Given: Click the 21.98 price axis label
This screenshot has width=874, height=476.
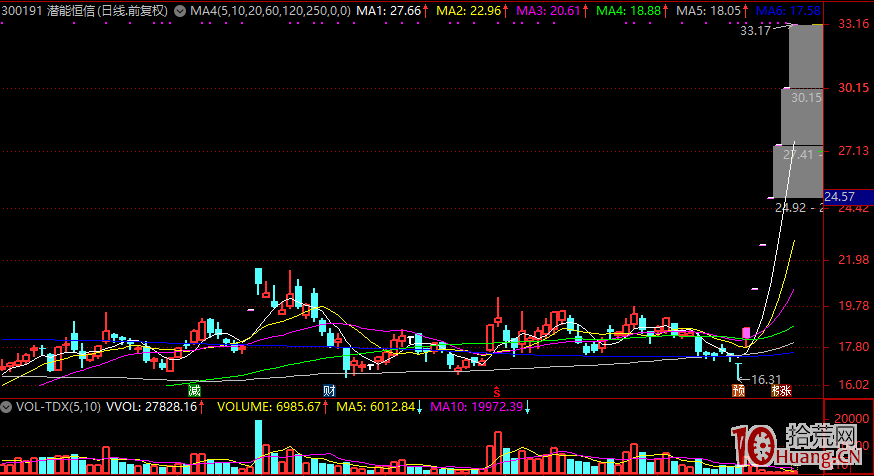Looking at the screenshot, I should pyautogui.click(x=853, y=259).
